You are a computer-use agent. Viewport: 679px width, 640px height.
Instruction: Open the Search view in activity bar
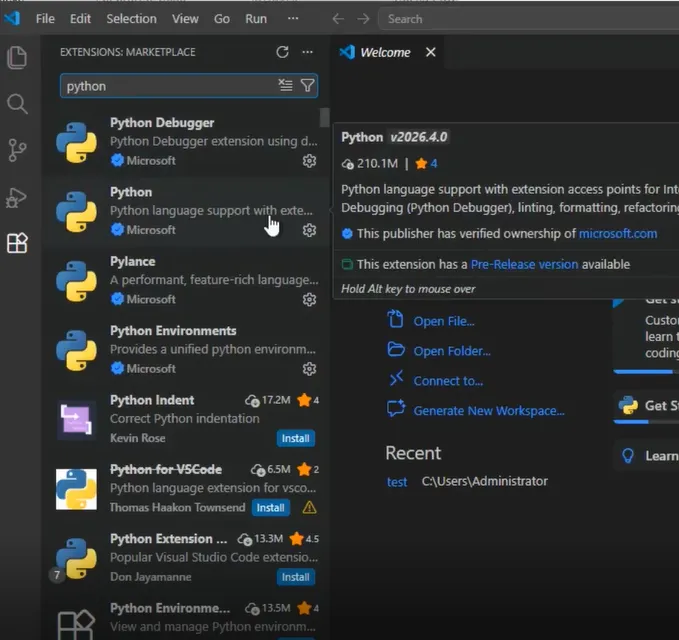(x=17, y=104)
